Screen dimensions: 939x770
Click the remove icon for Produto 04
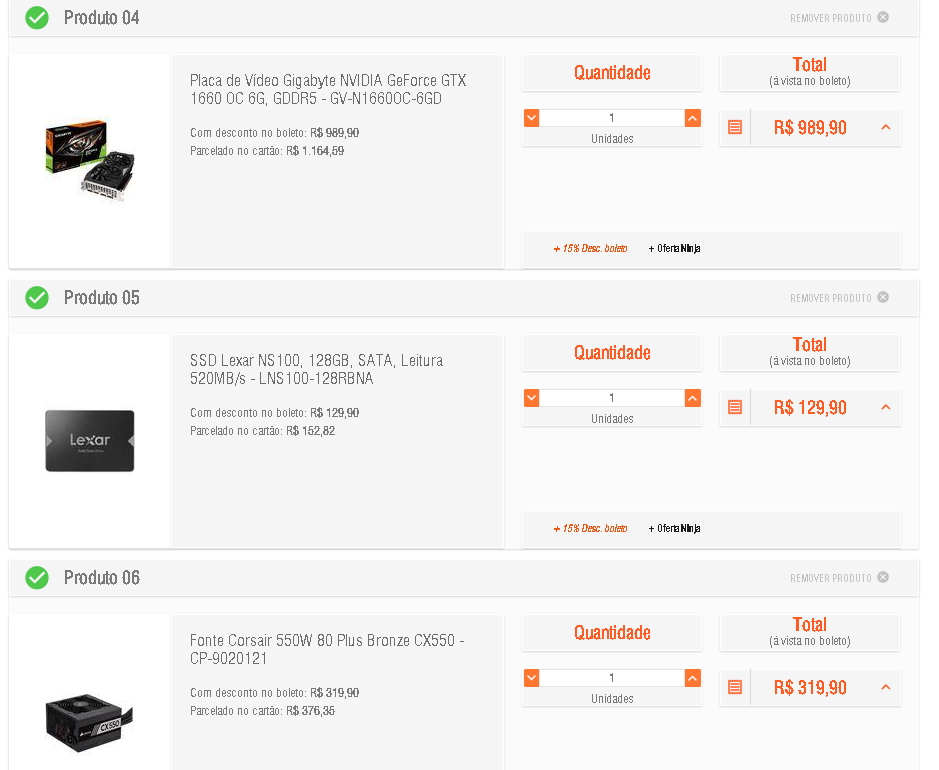point(883,17)
